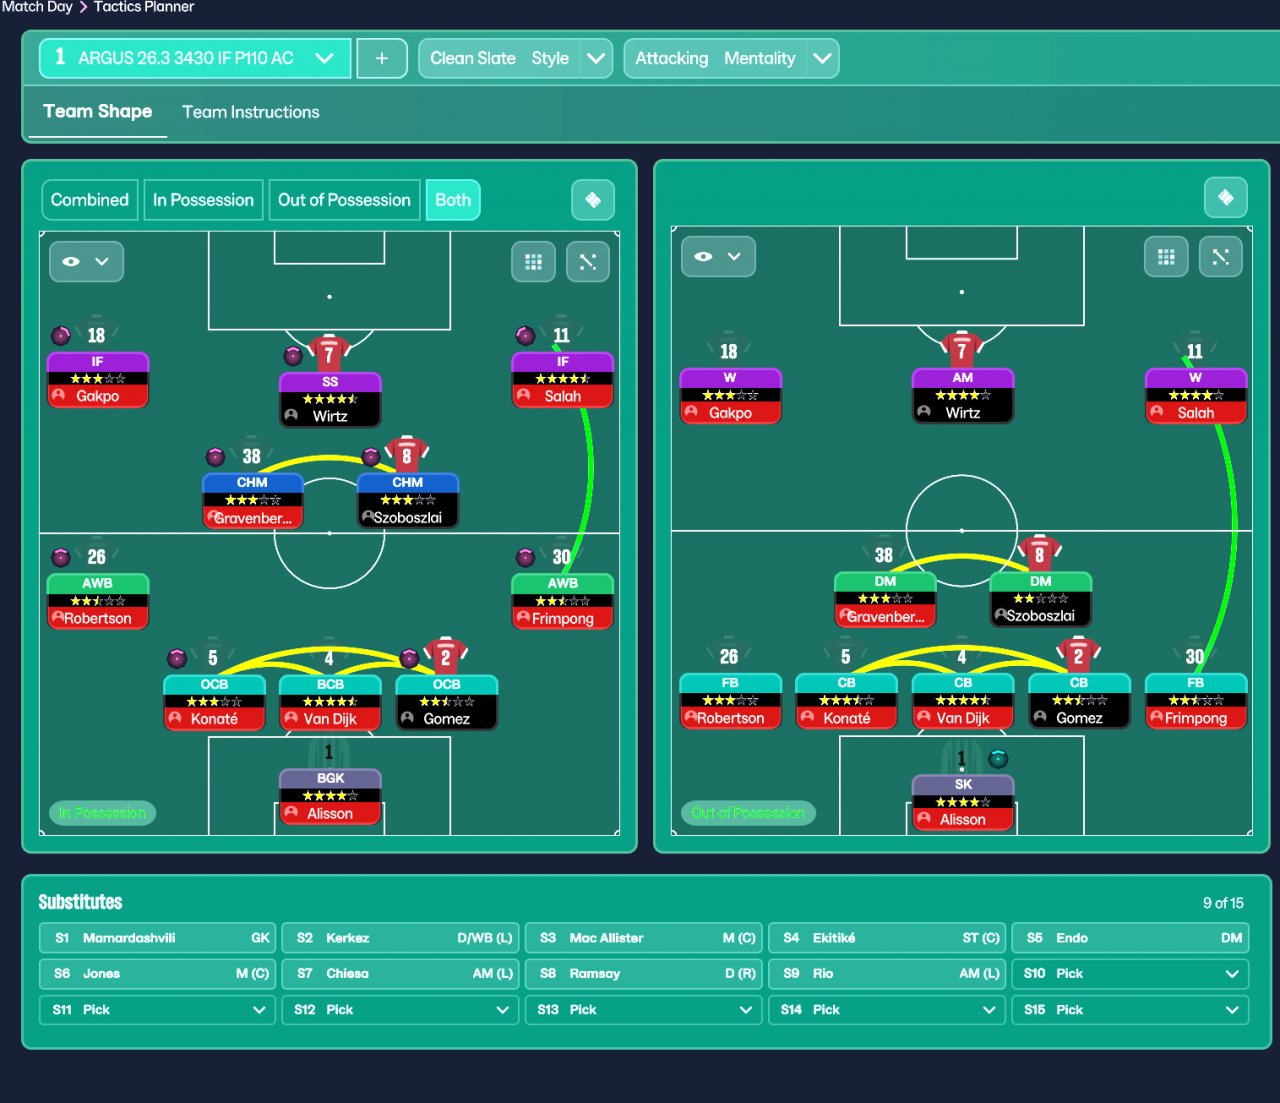Image resolution: width=1280 pixels, height=1103 pixels.
Task: Open the S15 Pick substitute dropdown
Action: 1130,1010
